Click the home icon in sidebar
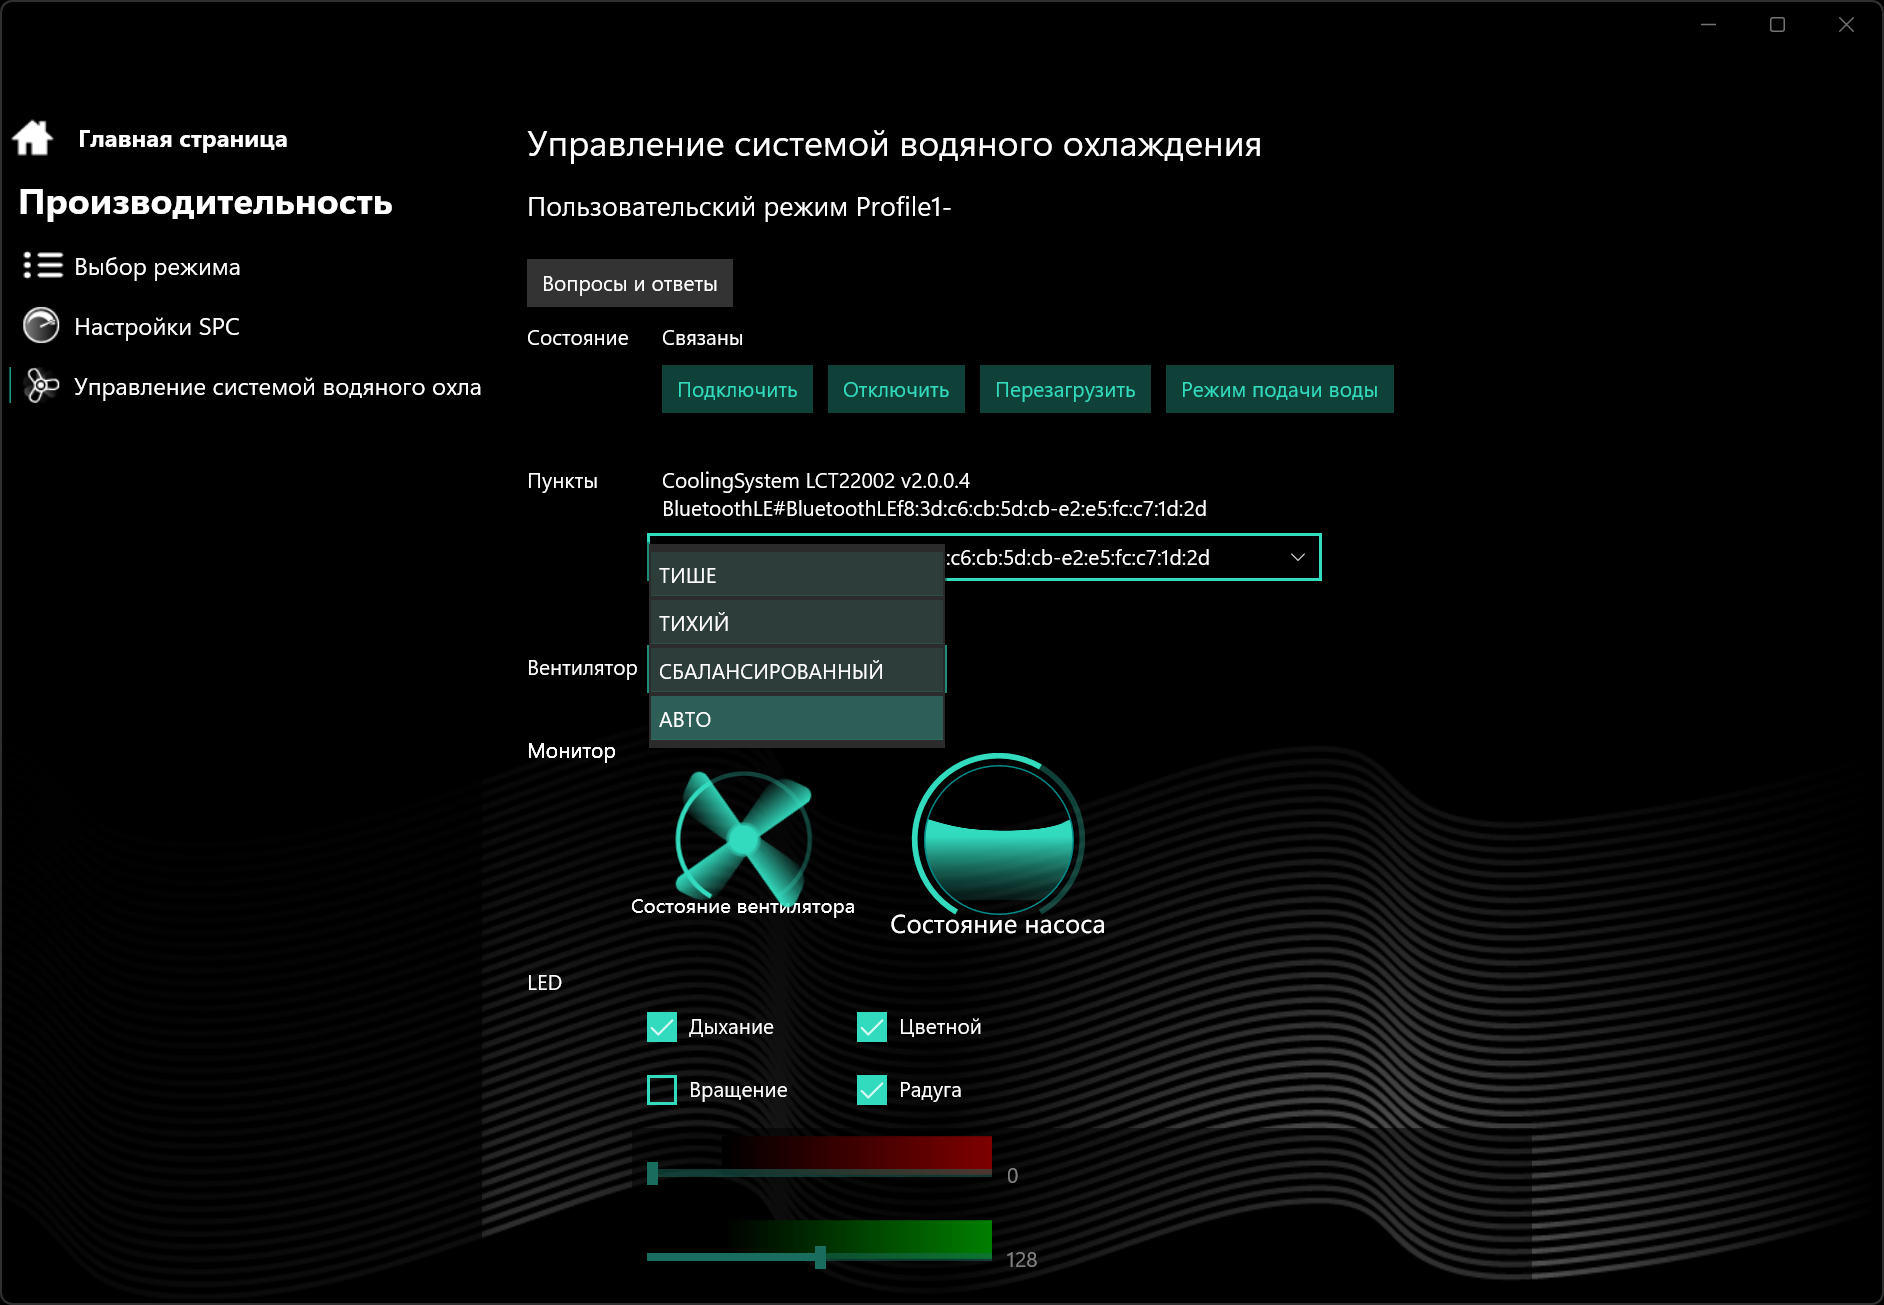Image resolution: width=1884 pixels, height=1305 pixels. pyautogui.click(x=33, y=138)
